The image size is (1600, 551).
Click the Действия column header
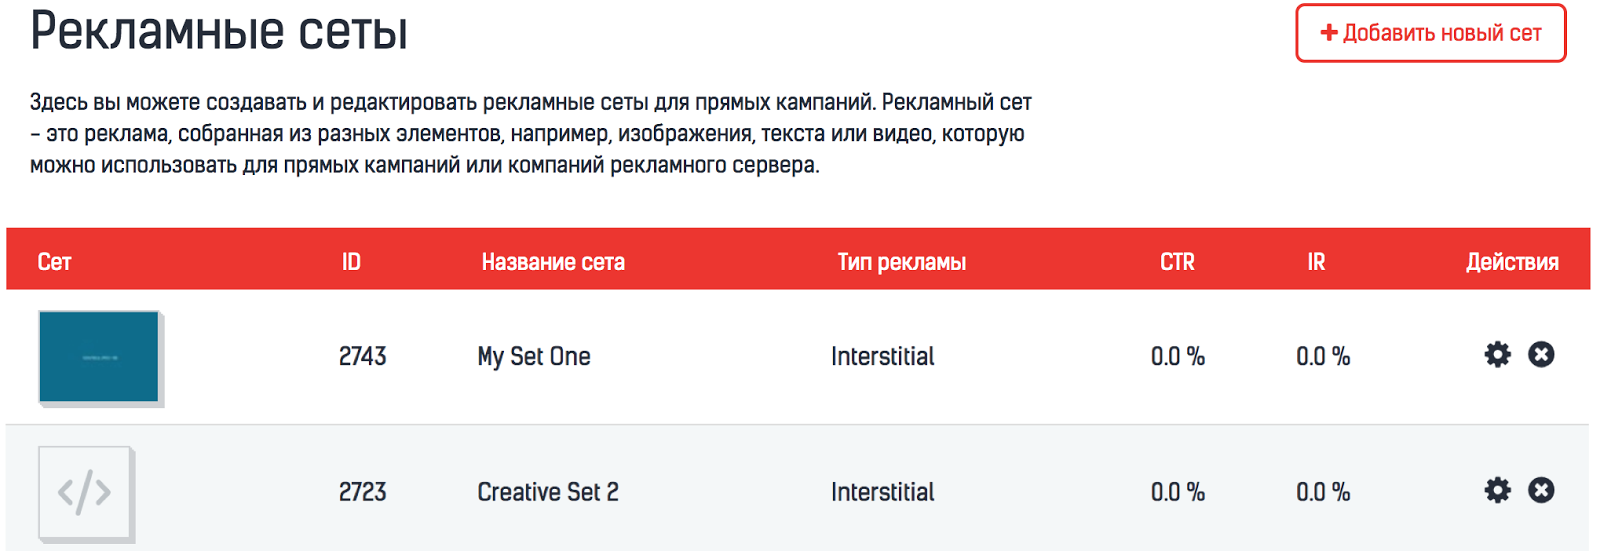coord(1512,262)
